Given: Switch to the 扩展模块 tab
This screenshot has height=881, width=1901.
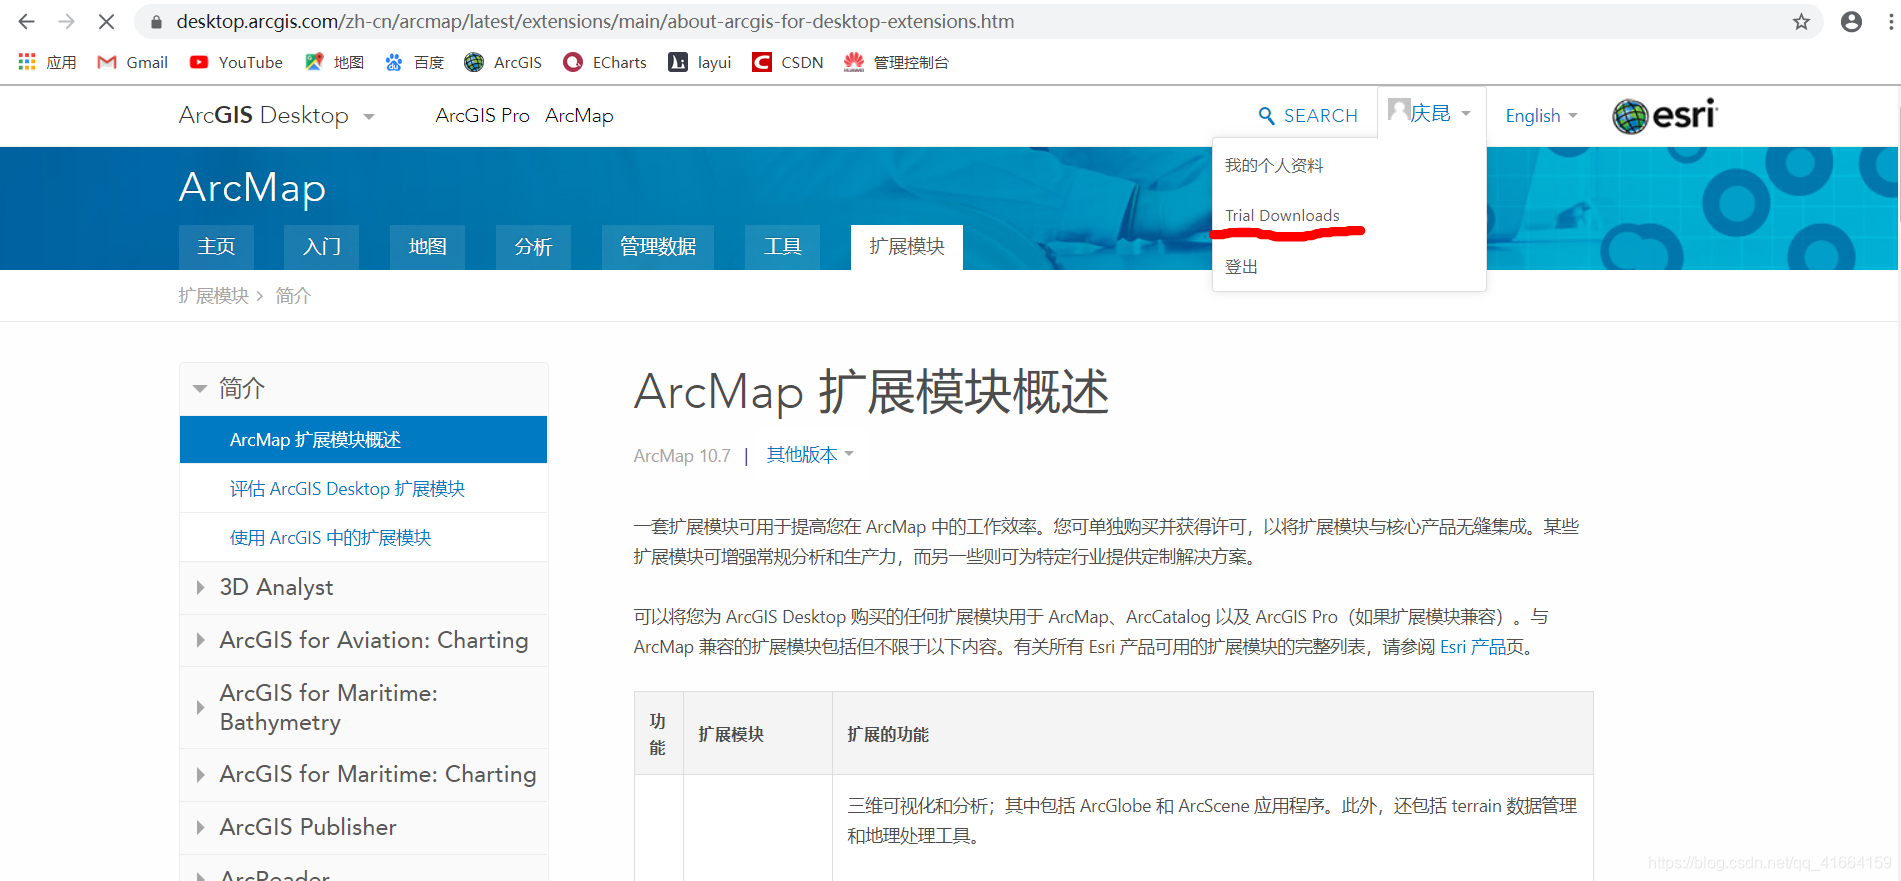Looking at the screenshot, I should [907, 247].
